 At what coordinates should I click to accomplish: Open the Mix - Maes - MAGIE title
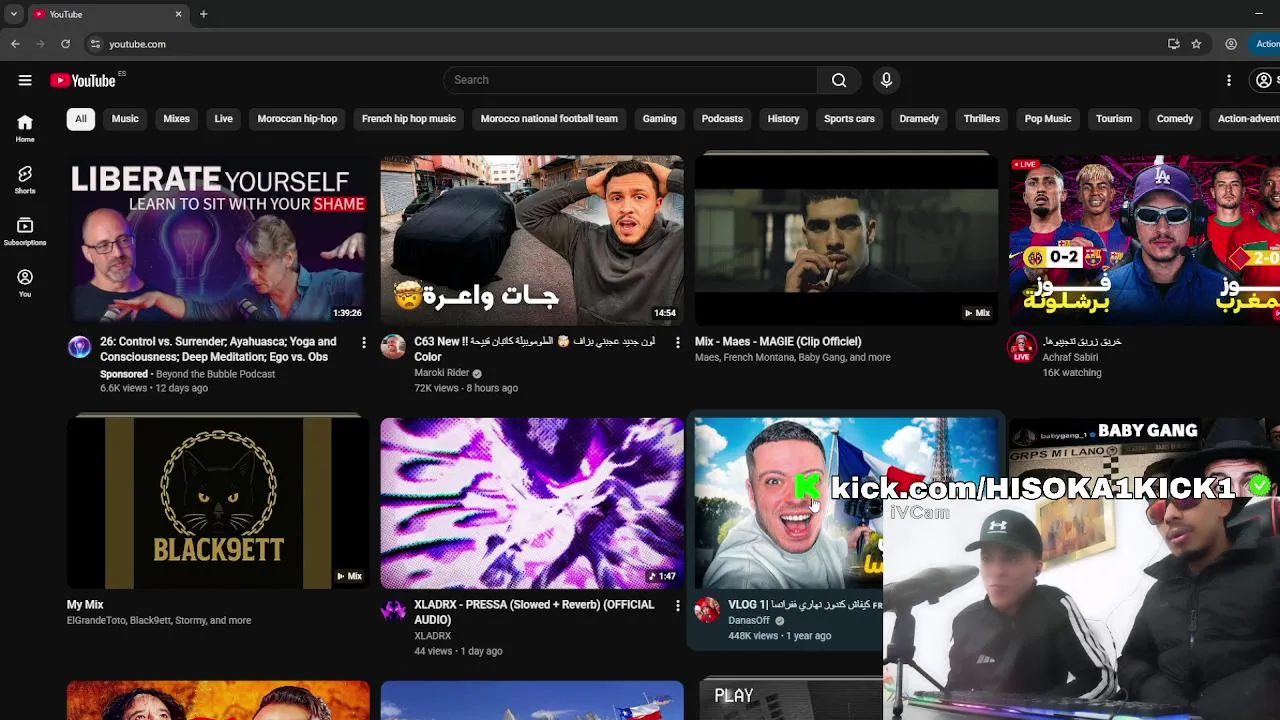[x=778, y=342]
